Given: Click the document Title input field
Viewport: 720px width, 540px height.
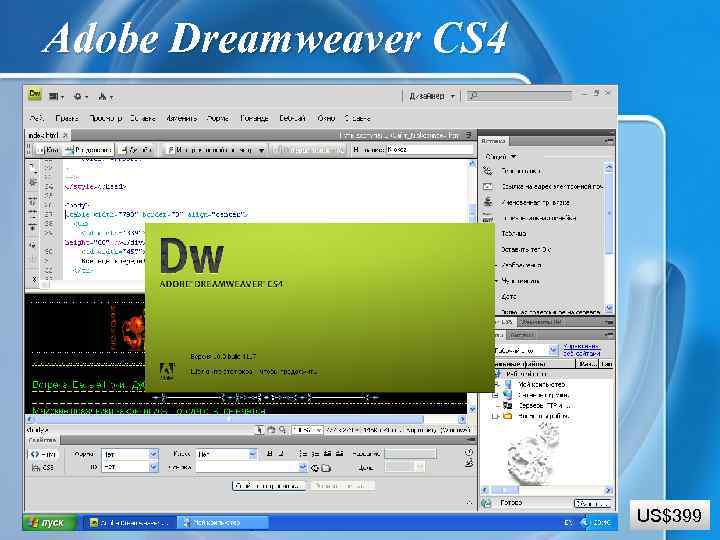Looking at the screenshot, I should (429, 150).
